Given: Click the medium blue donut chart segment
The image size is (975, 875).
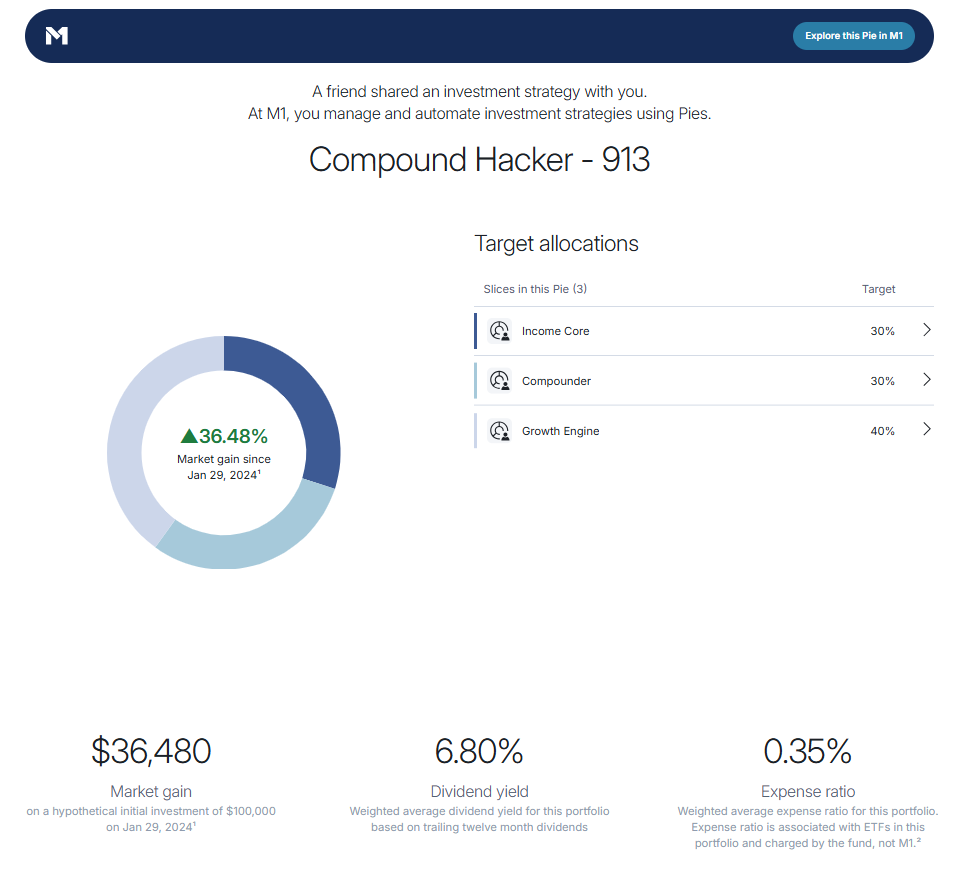Looking at the screenshot, I should click(x=250, y=540).
